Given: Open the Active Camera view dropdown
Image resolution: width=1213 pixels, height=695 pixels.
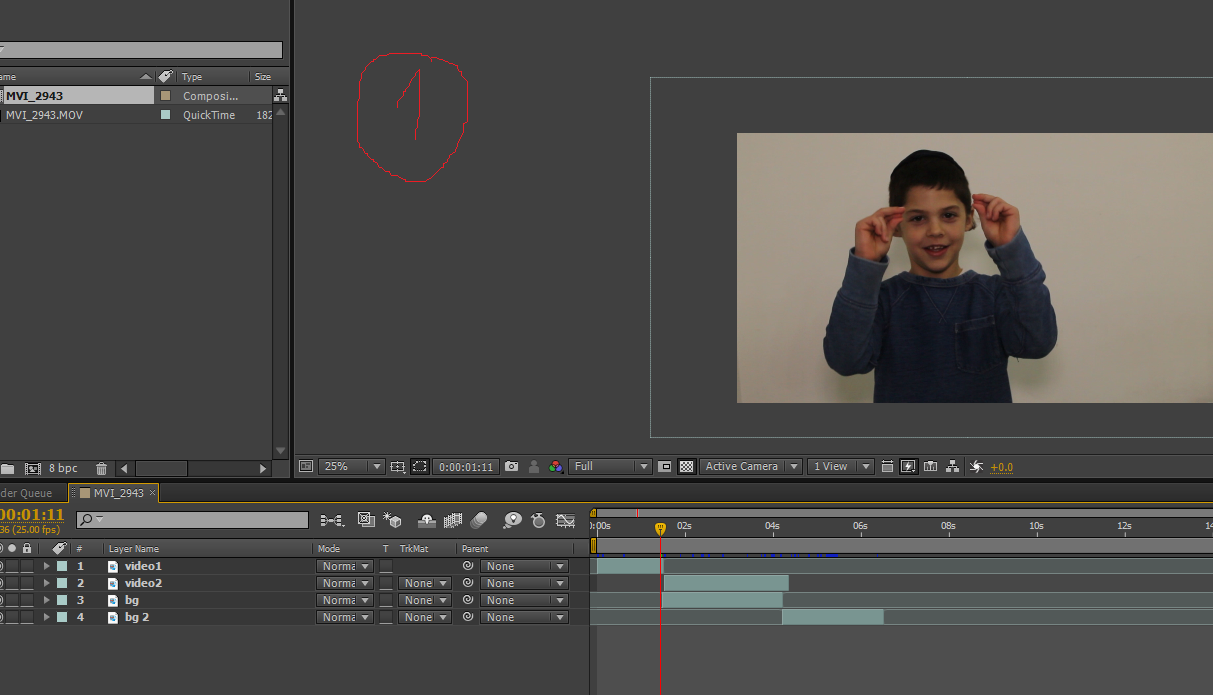Looking at the screenshot, I should click(x=751, y=467).
